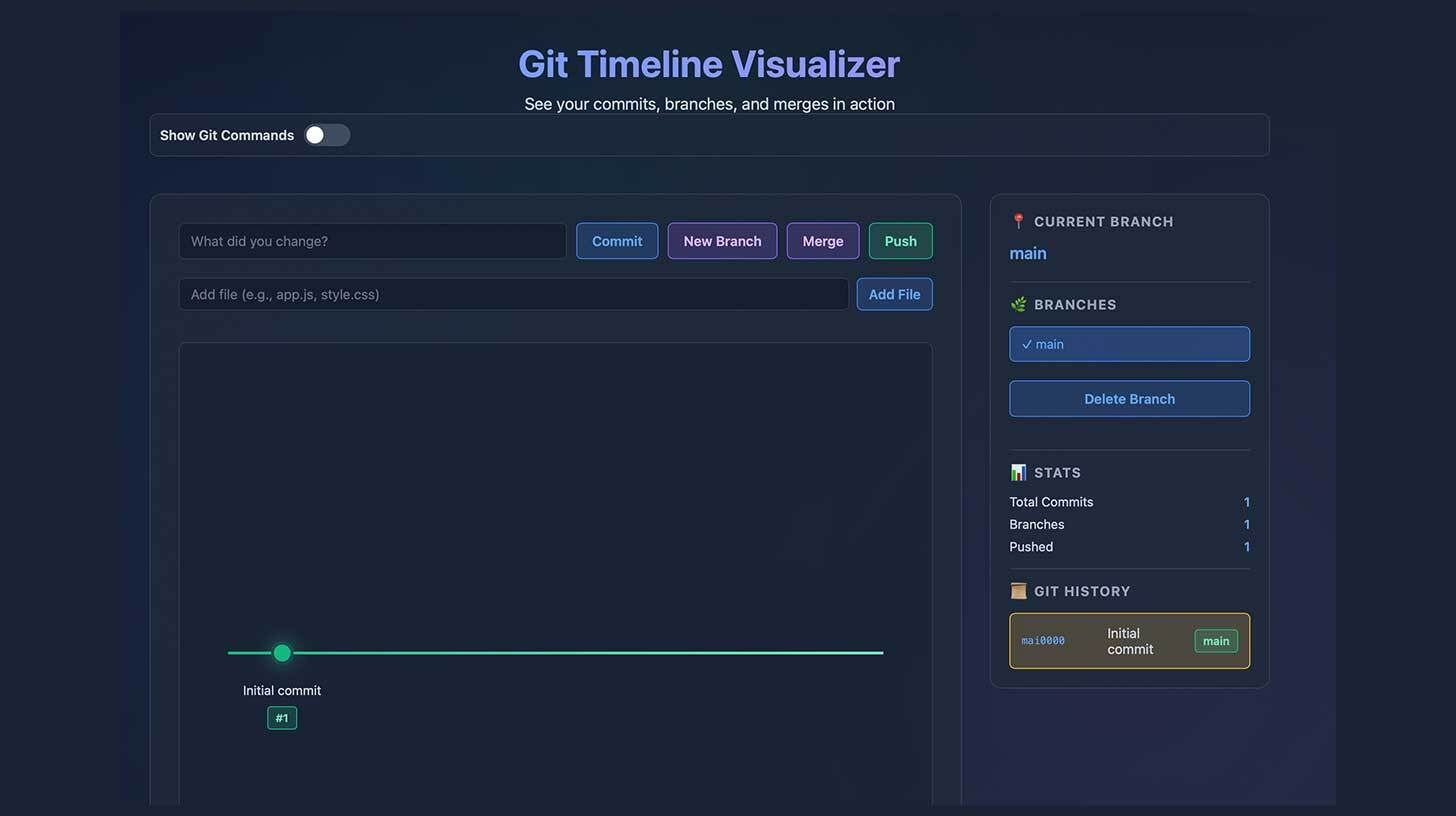Select the green commit node on timeline
The image size is (1456, 816).
[282, 653]
